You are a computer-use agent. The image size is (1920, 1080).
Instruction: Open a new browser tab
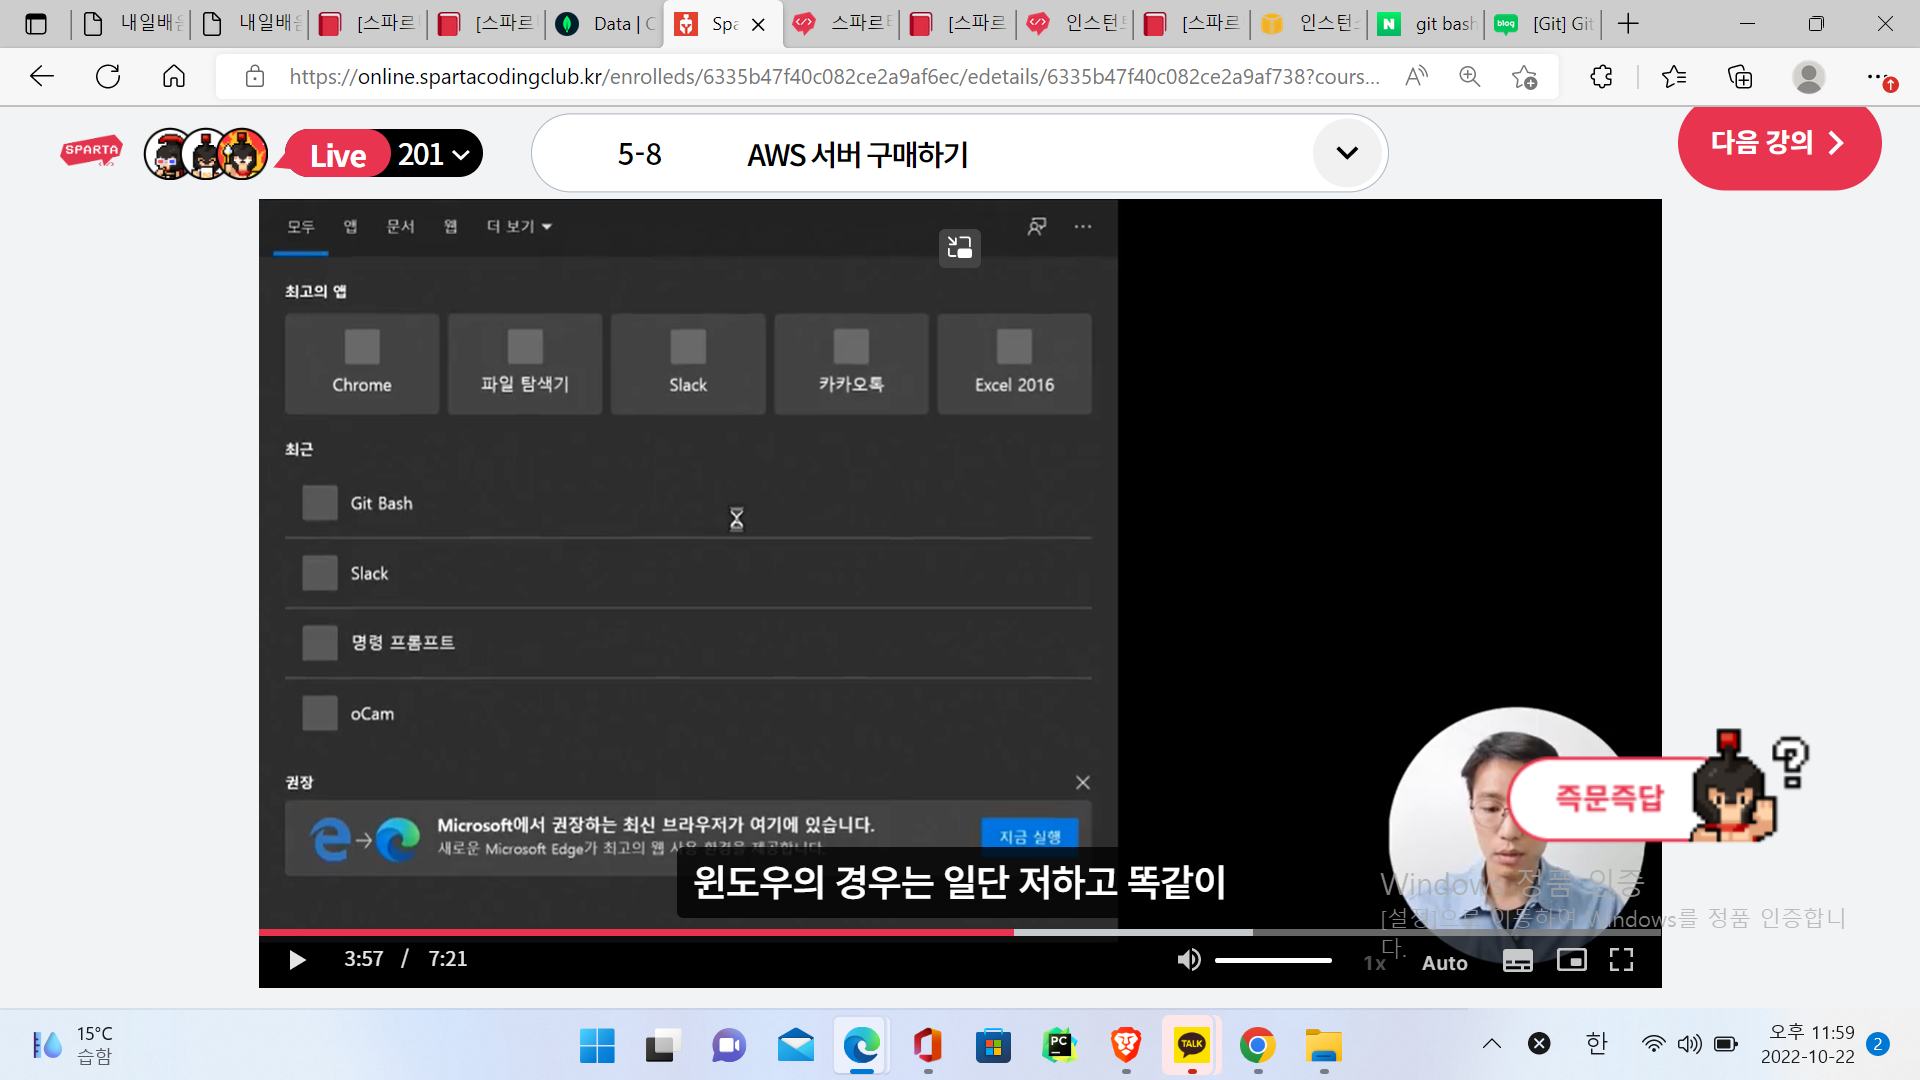(x=1628, y=24)
